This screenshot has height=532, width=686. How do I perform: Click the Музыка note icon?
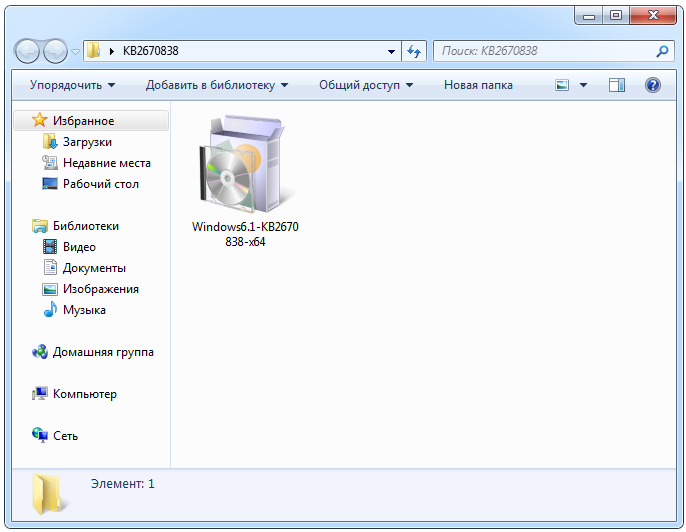tap(50, 309)
